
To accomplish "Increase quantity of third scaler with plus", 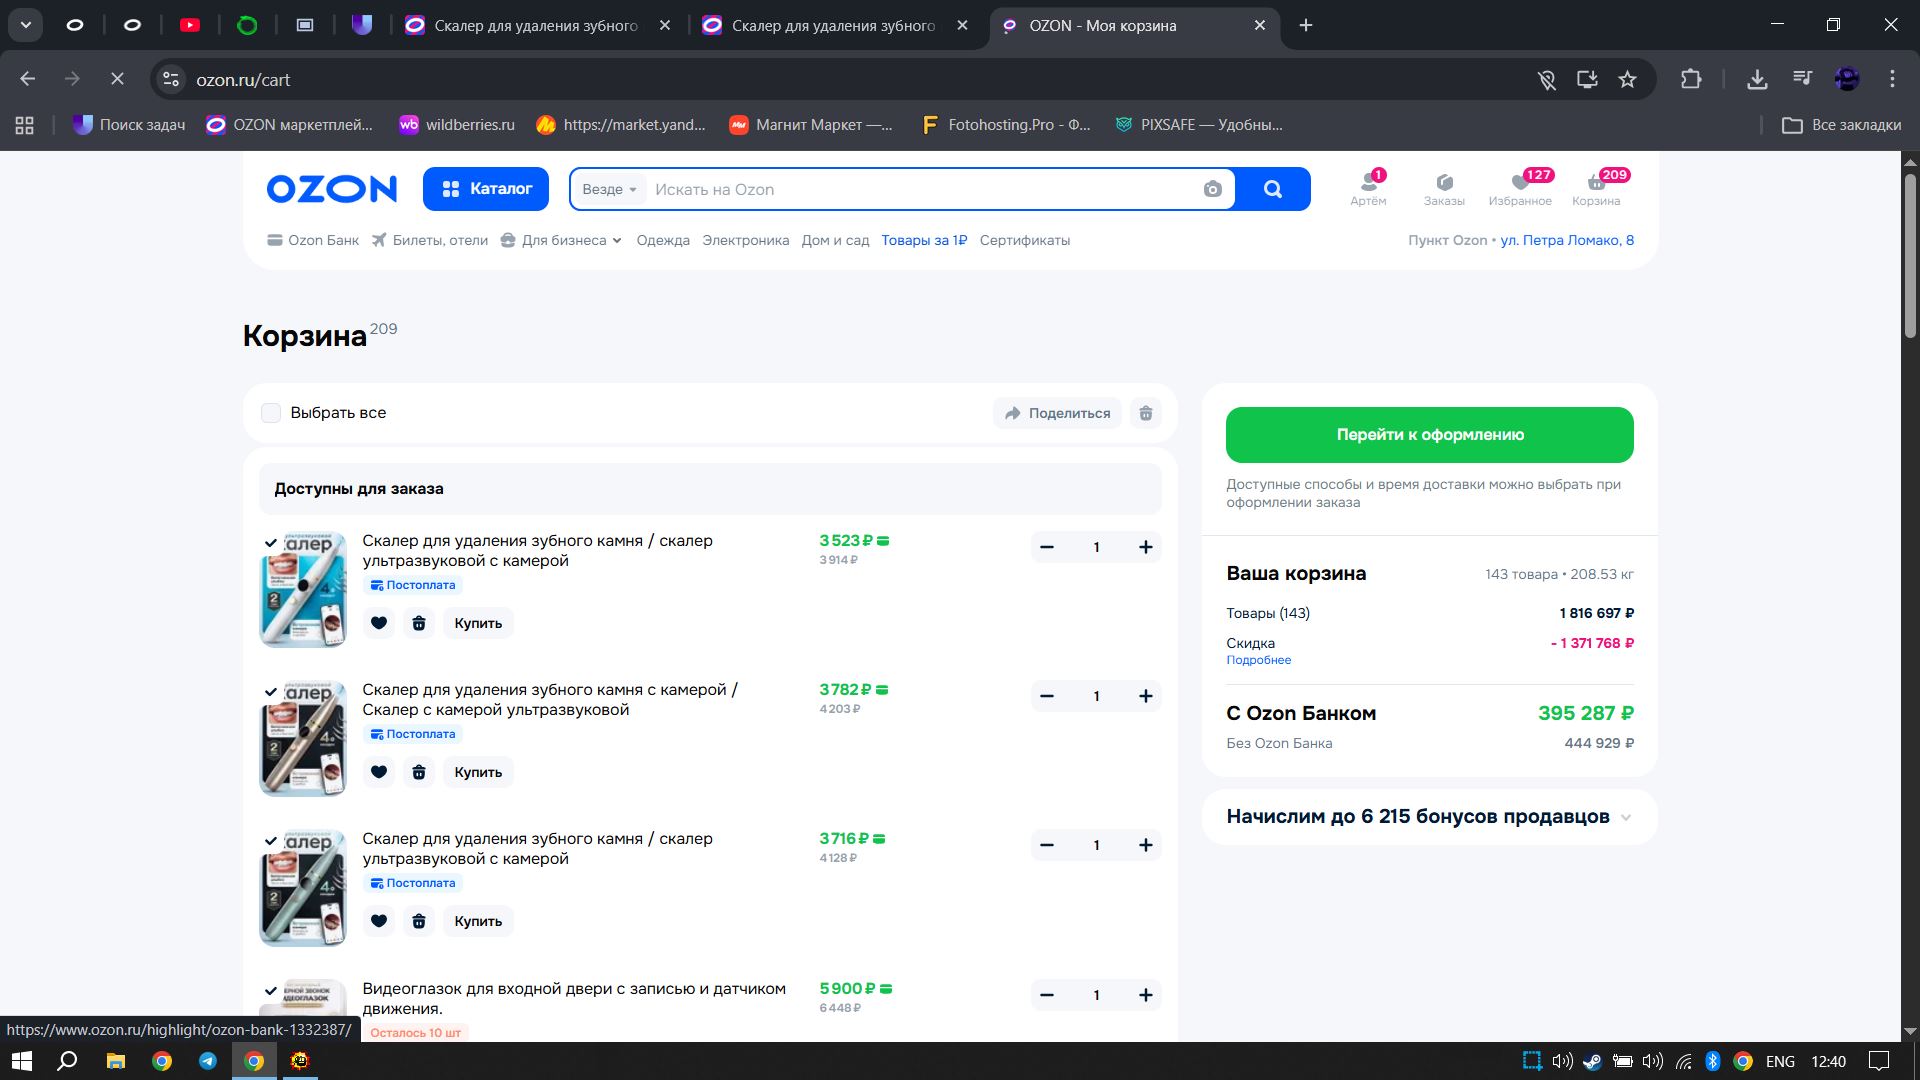I will coord(1146,845).
